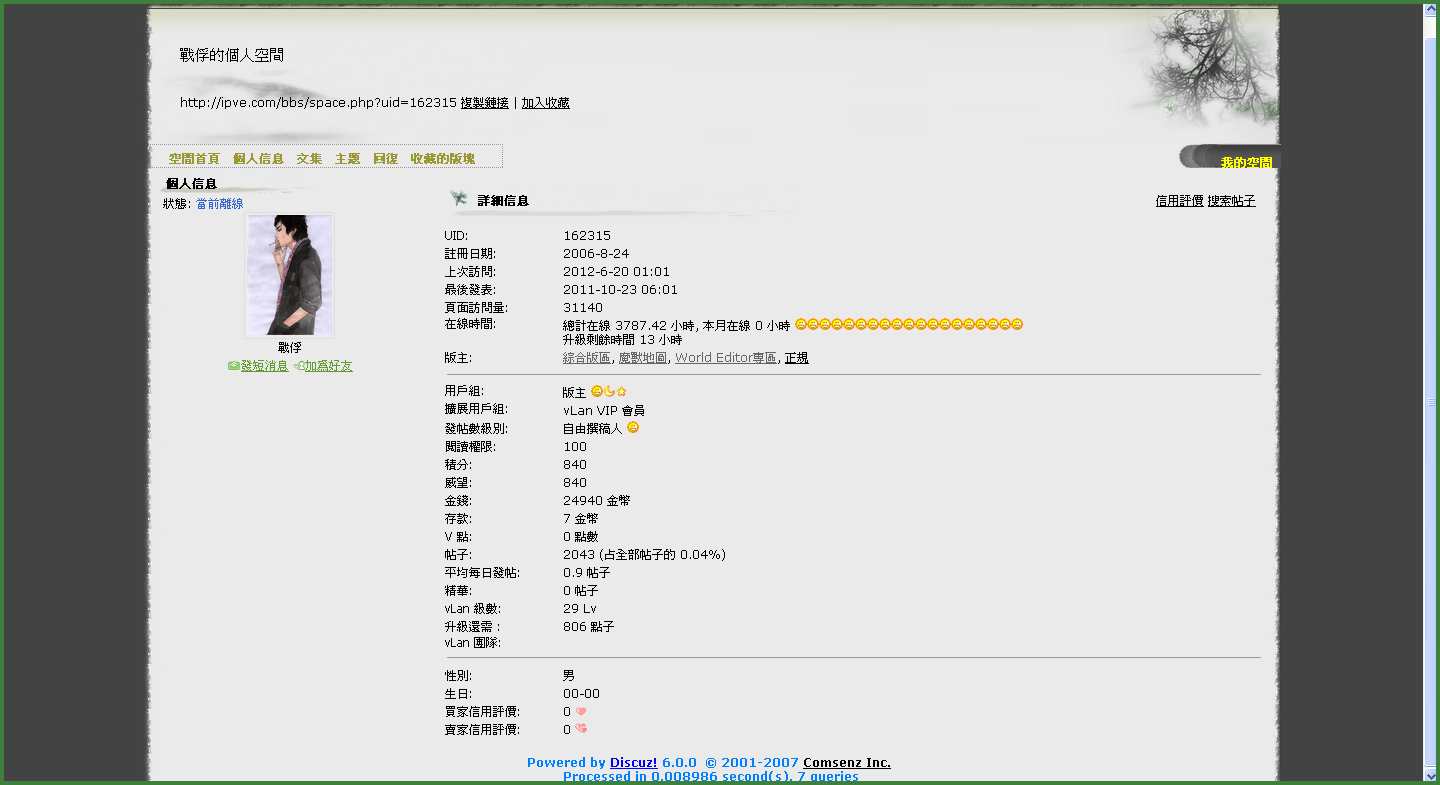The width and height of the screenshot is (1440, 785).
Task: Click the 戰俘的個人空間 page title
Action: [232, 55]
